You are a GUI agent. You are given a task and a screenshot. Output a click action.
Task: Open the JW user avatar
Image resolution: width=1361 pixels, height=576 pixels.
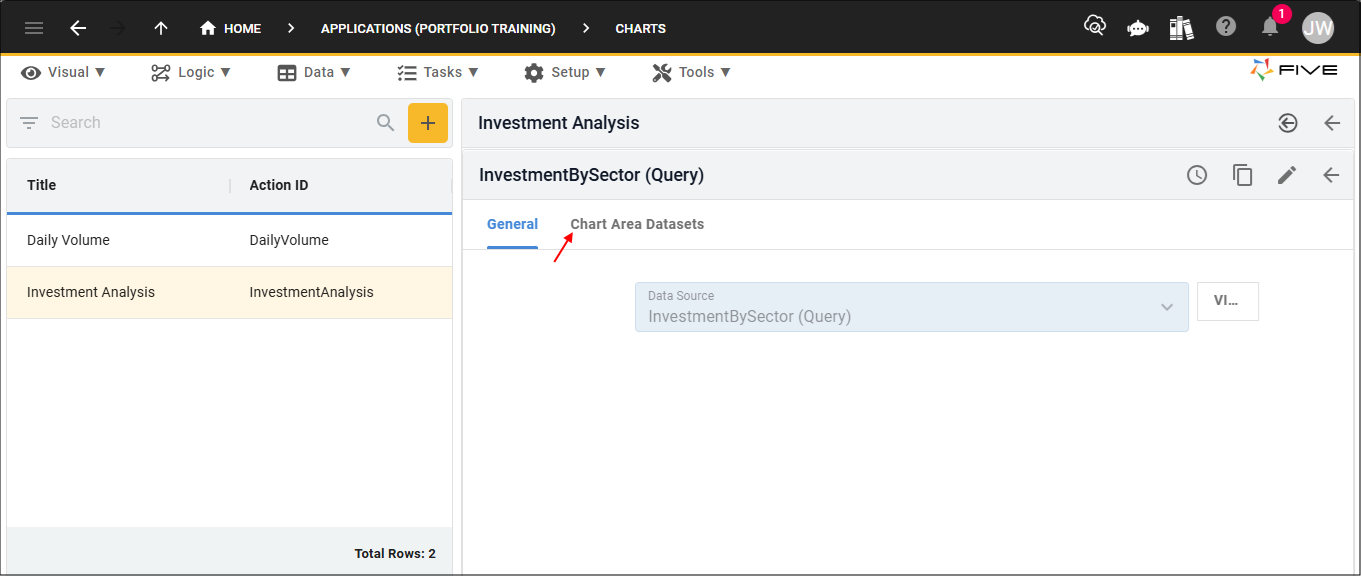[1318, 28]
